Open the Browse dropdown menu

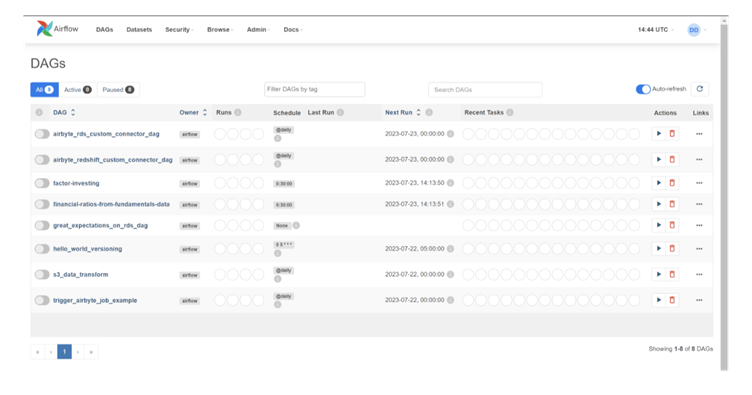220,30
